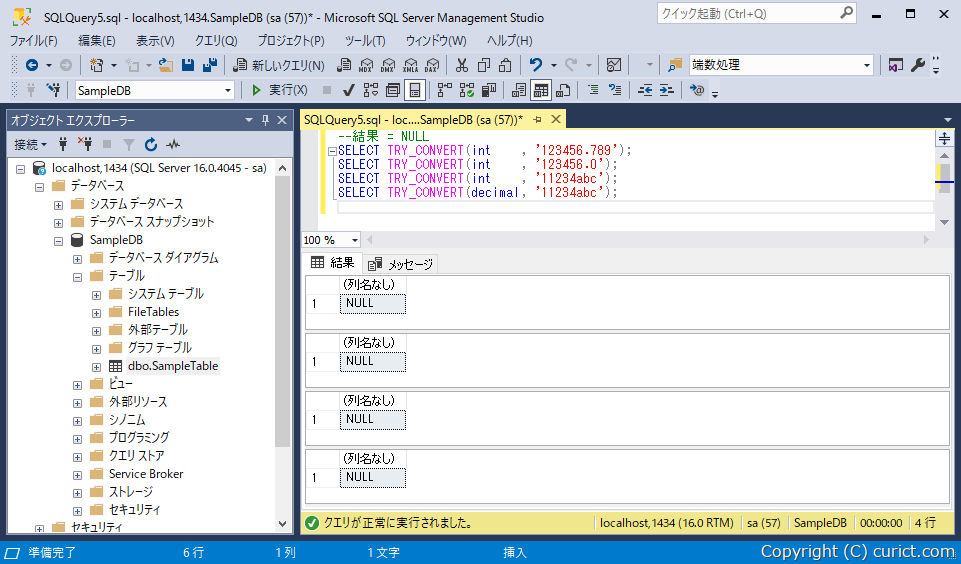
Task: Click the Navigate Backward arrow icon
Action: pyautogui.click(x=32, y=65)
